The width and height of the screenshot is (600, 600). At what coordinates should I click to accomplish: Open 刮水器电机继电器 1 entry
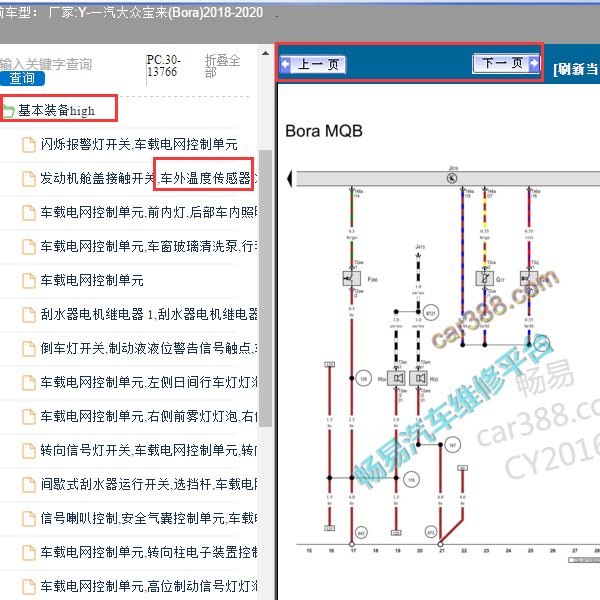[x=148, y=315]
